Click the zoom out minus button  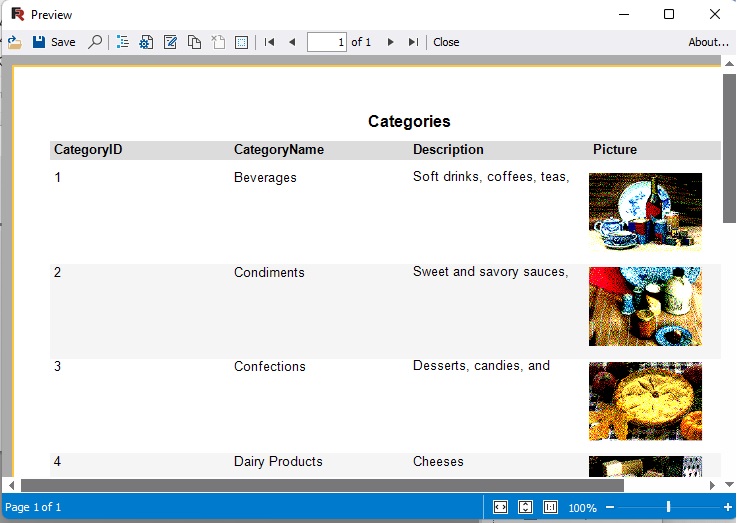[x=610, y=507]
